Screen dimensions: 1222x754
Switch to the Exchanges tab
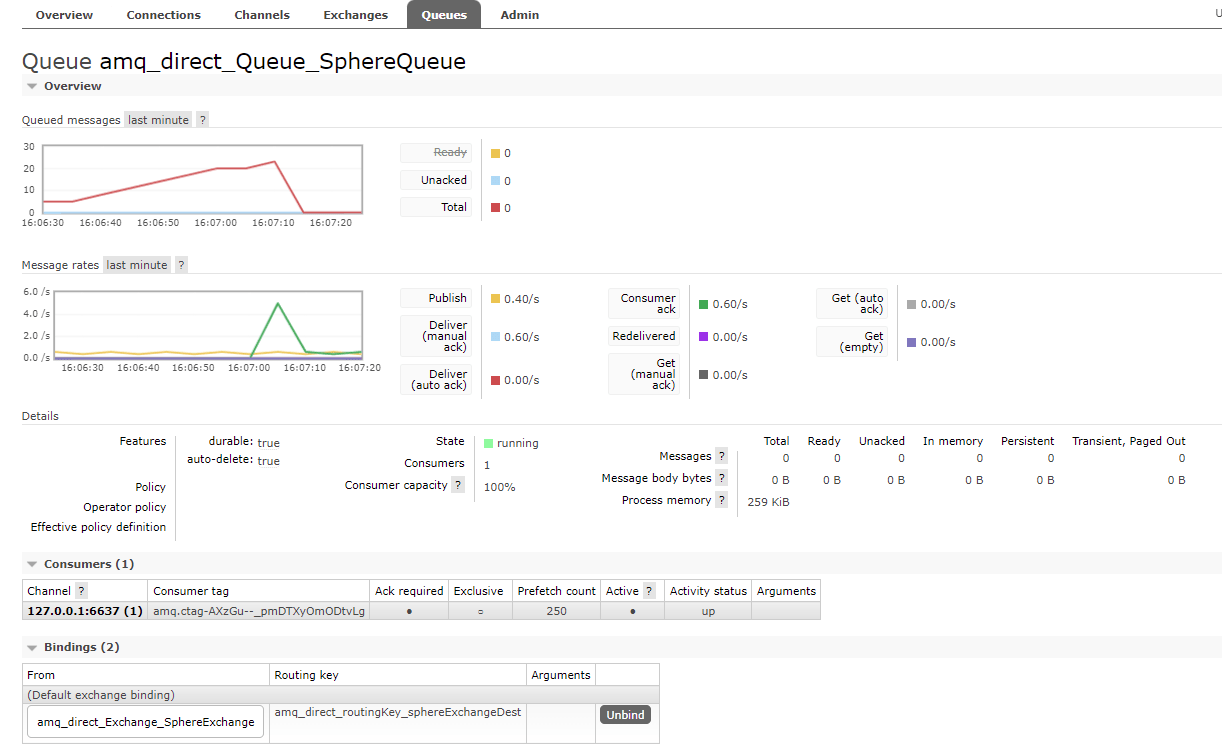pos(355,14)
